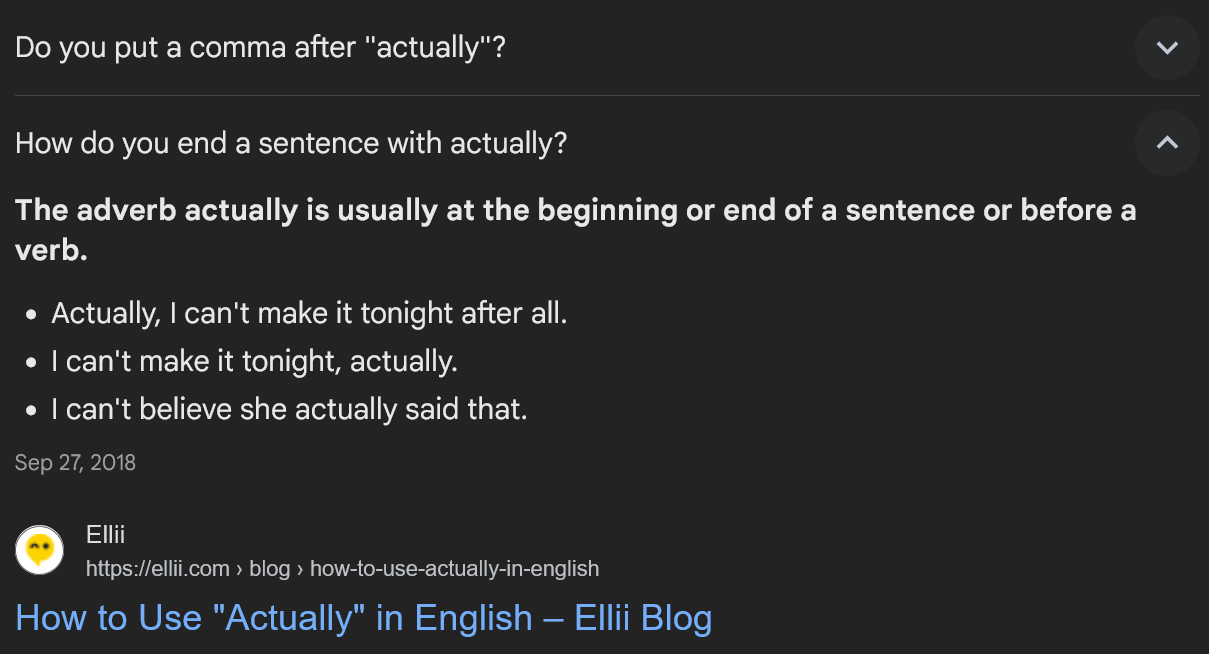The height and width of the screenshot is (654, 1209).
Task: Click the yellow Ellii favicon
Action: 40,551
